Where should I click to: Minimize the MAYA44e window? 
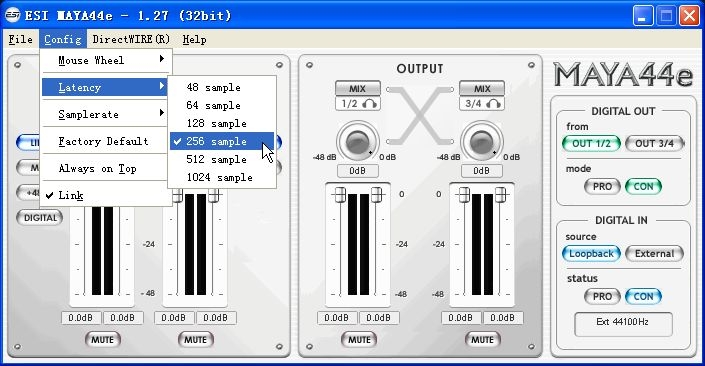click(643, 16)
